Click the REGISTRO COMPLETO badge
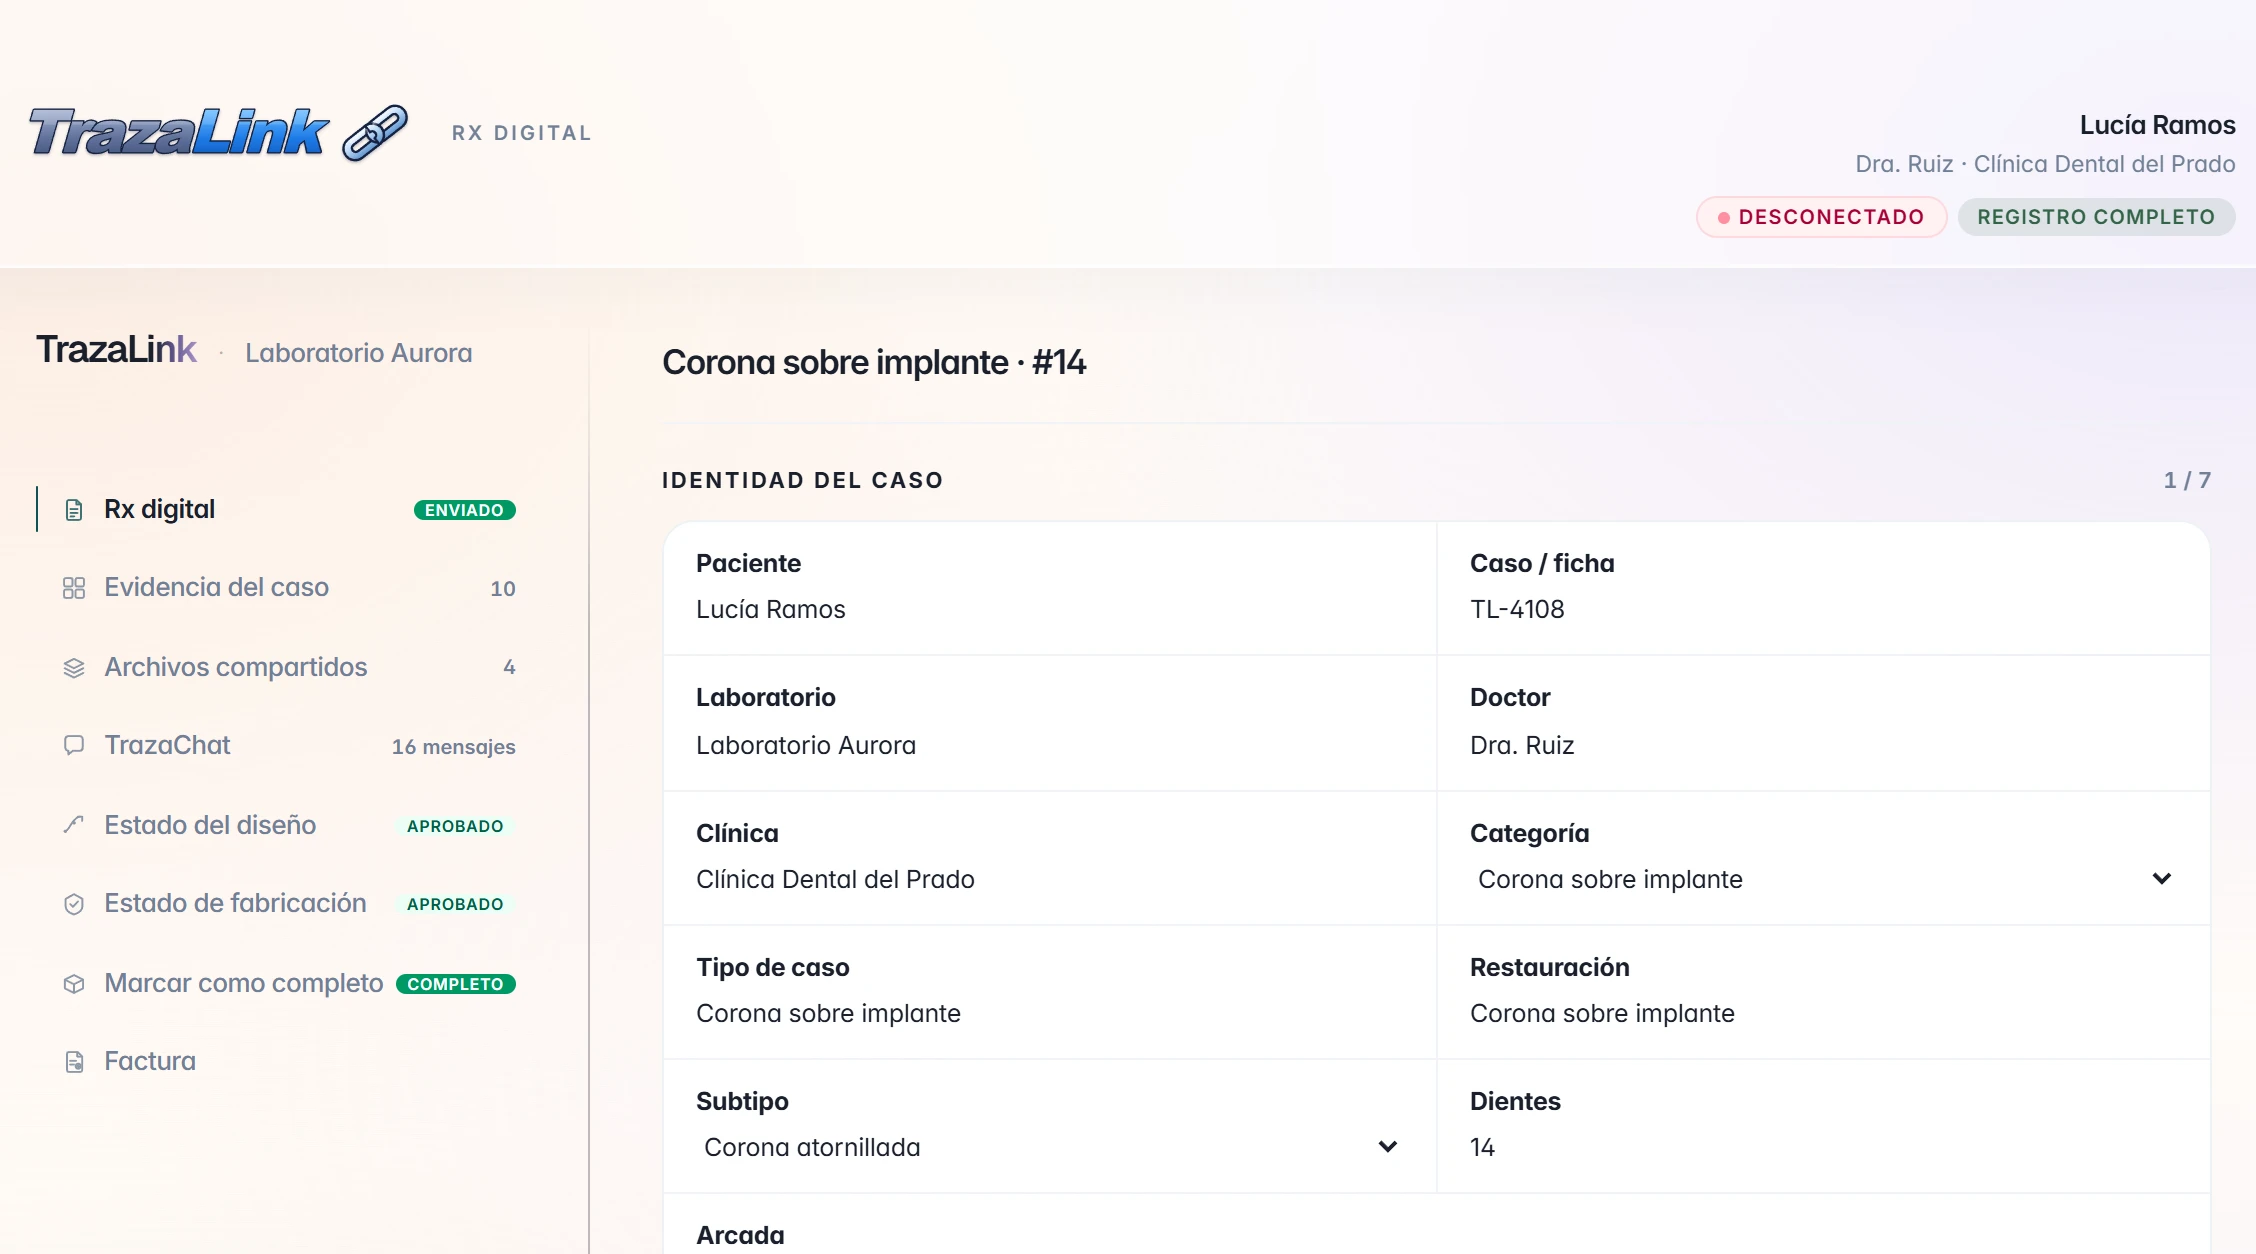The height and width of the screenshot is (1254, 2256). pyautogui.click(x=2096, y=217)
